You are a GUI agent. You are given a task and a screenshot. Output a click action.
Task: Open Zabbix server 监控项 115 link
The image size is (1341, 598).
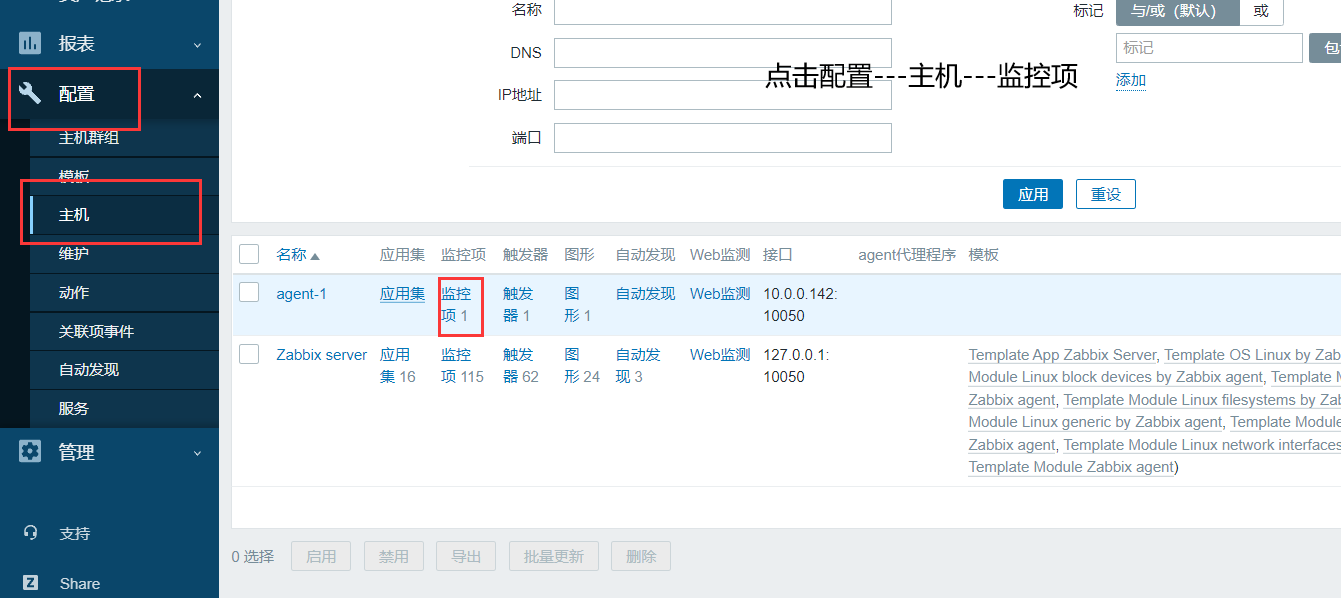[x=456, y=366]
